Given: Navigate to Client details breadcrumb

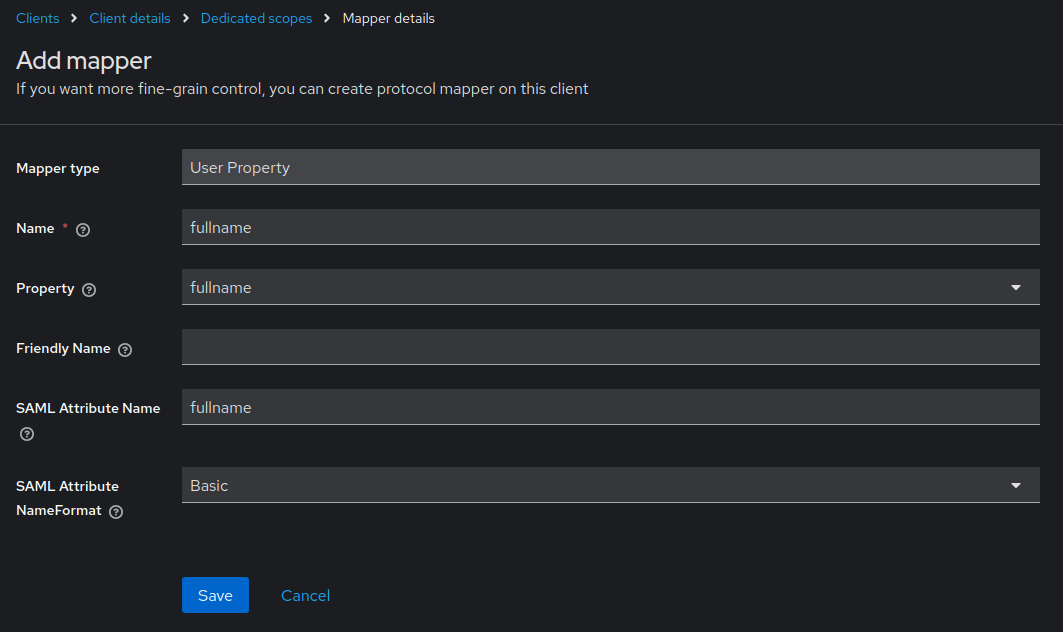Looking at the screenshot, I should click(130, 18).
